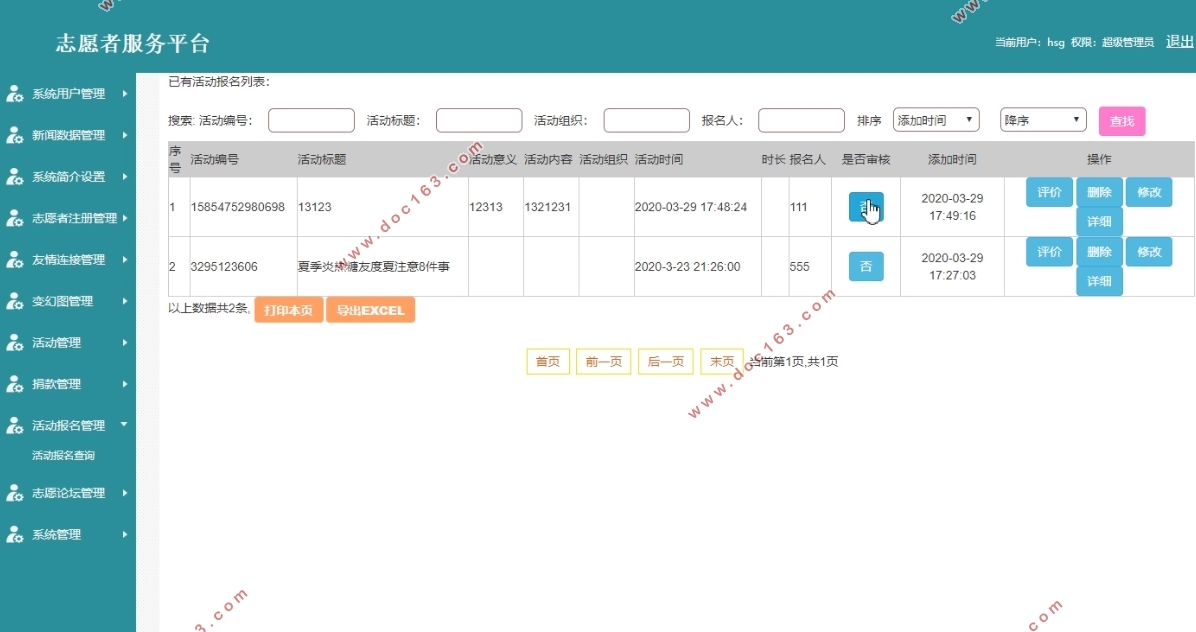The width and height of the screenshot is (1196, 632).
Task: Click 报名人 cell 555
Action: [799, 267]
